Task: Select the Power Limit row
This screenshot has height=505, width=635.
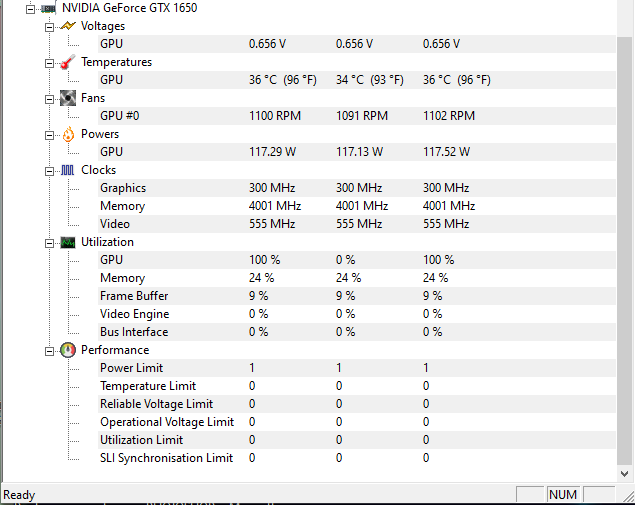Action: pos(357,368)
